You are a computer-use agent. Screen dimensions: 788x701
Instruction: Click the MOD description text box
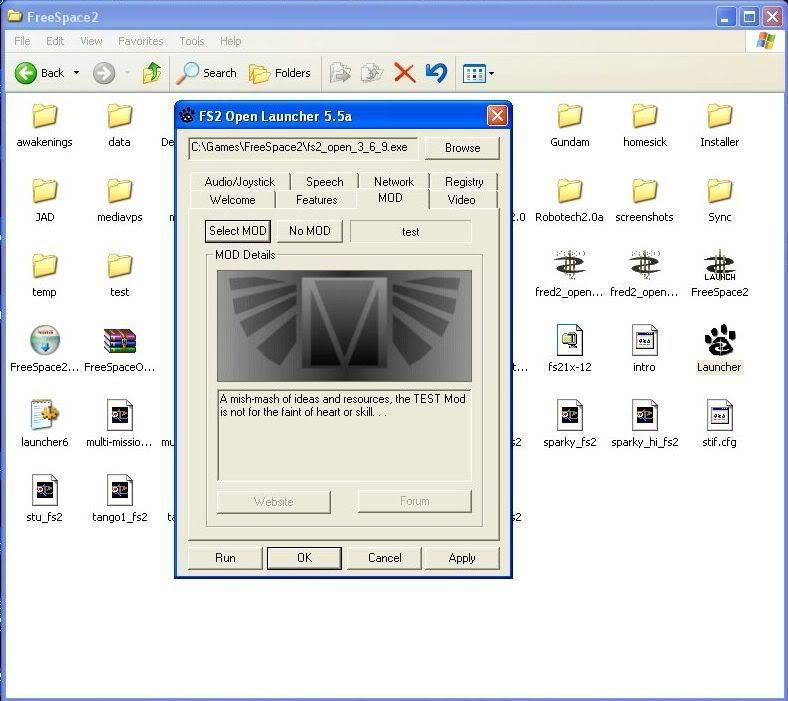[x=344, y=435]
